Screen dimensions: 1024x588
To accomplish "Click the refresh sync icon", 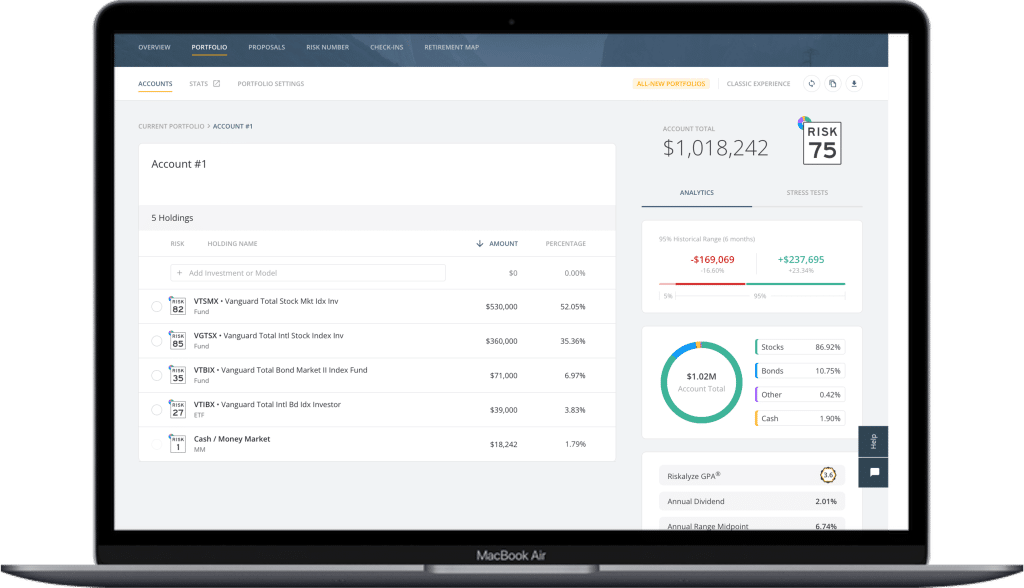I will tap(811, 84).
